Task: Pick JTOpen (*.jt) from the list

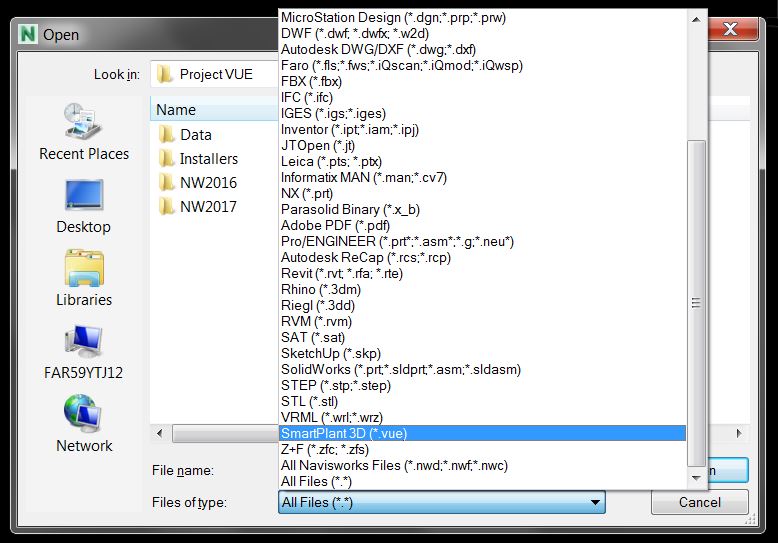Action: [482, 145]
